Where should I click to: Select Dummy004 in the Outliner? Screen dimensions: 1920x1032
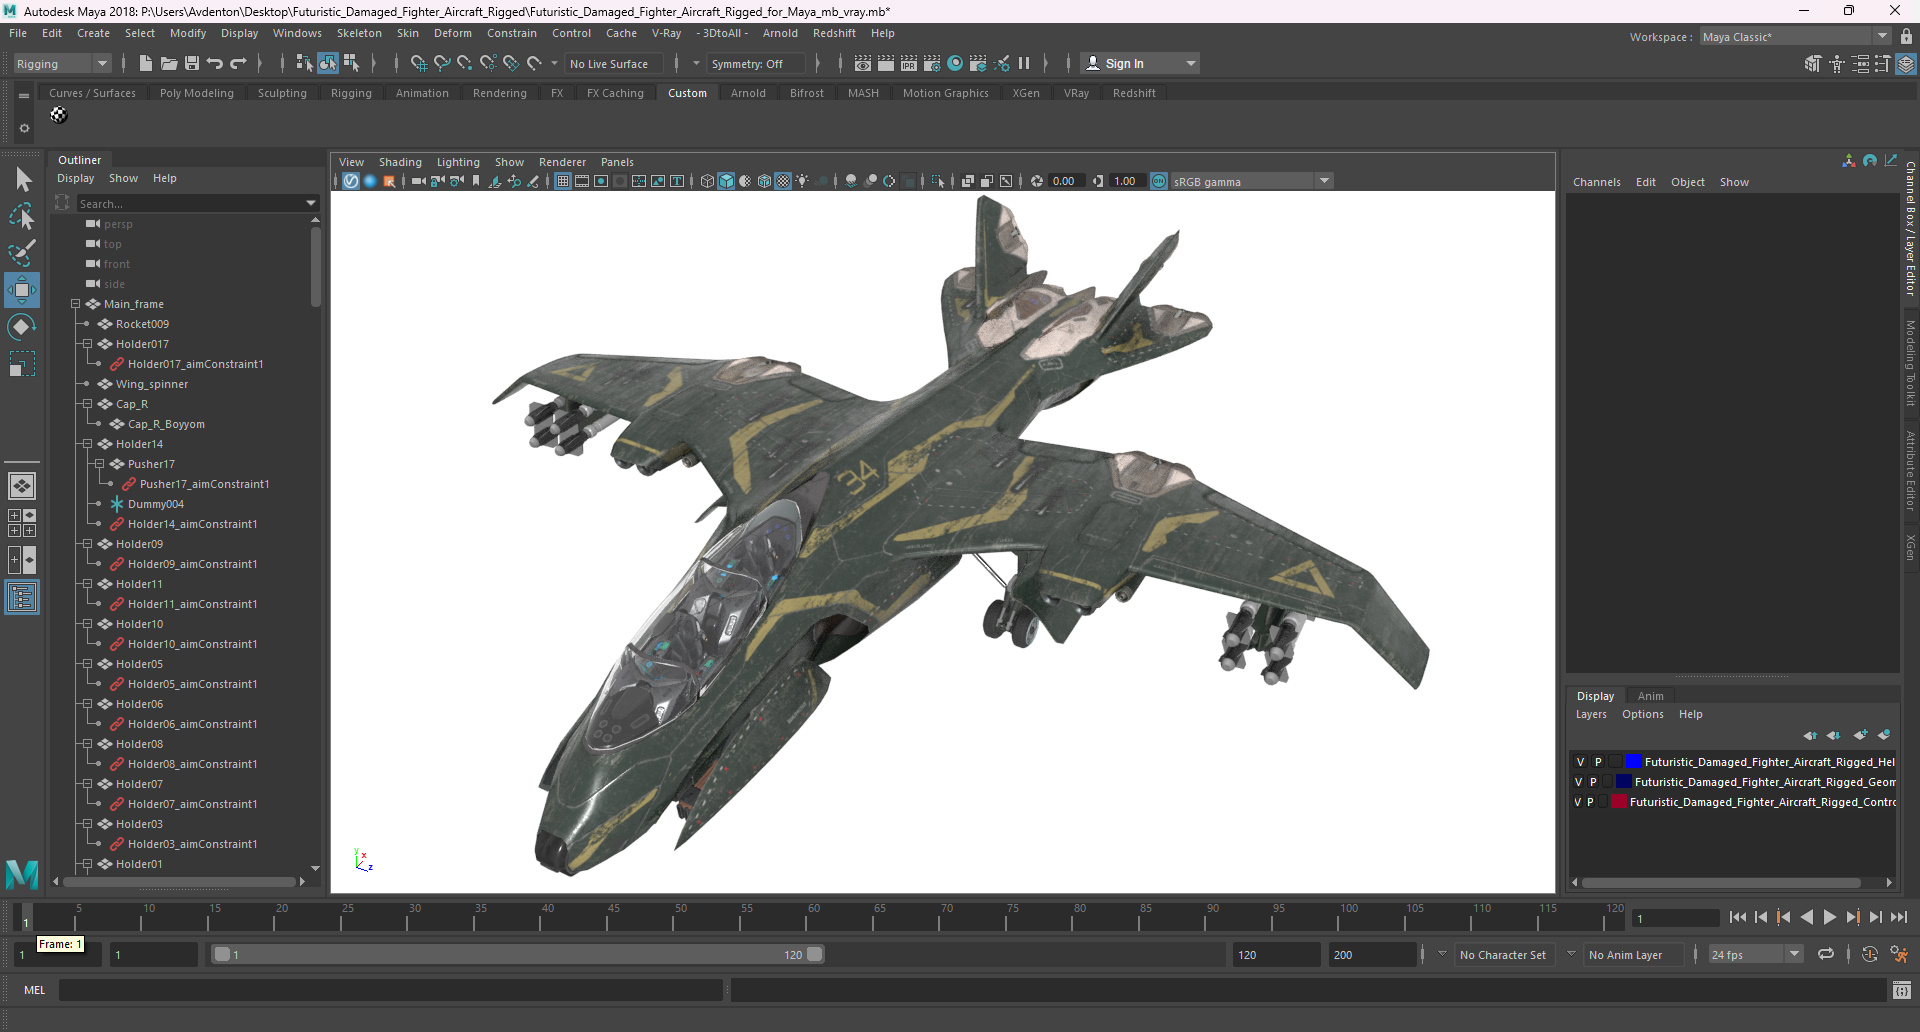[155, 504]
